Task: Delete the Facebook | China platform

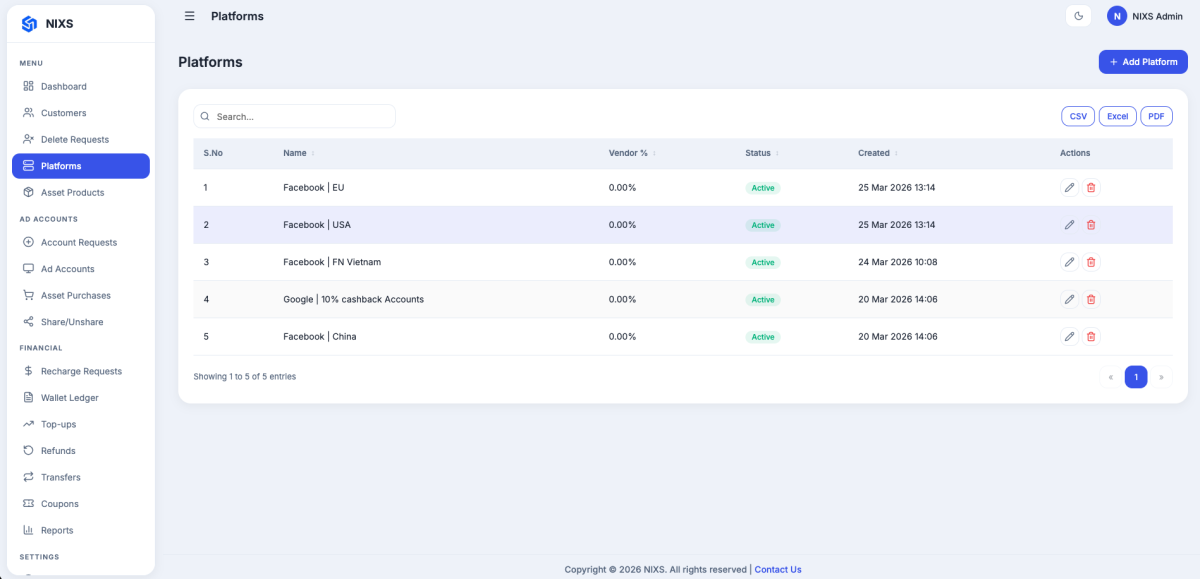Action: (1091, 337)
